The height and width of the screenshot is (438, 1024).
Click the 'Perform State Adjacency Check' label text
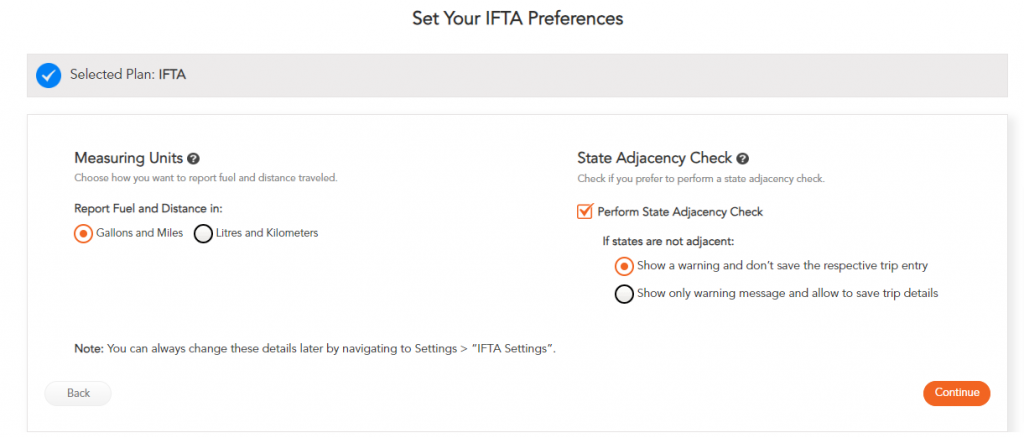(680, 211)
